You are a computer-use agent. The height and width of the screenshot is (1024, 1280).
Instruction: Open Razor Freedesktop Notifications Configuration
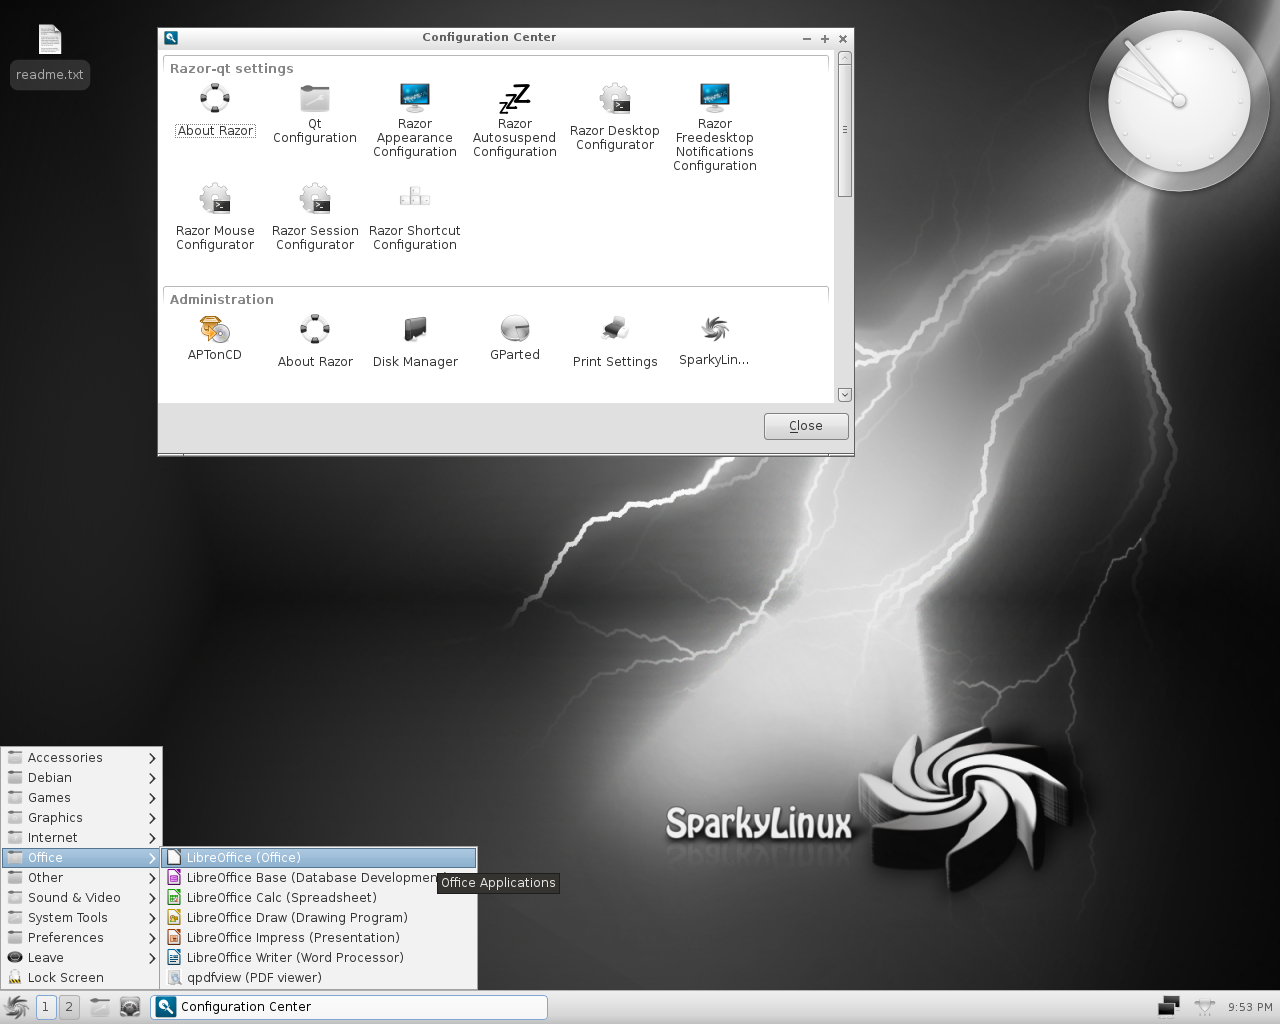715,127
